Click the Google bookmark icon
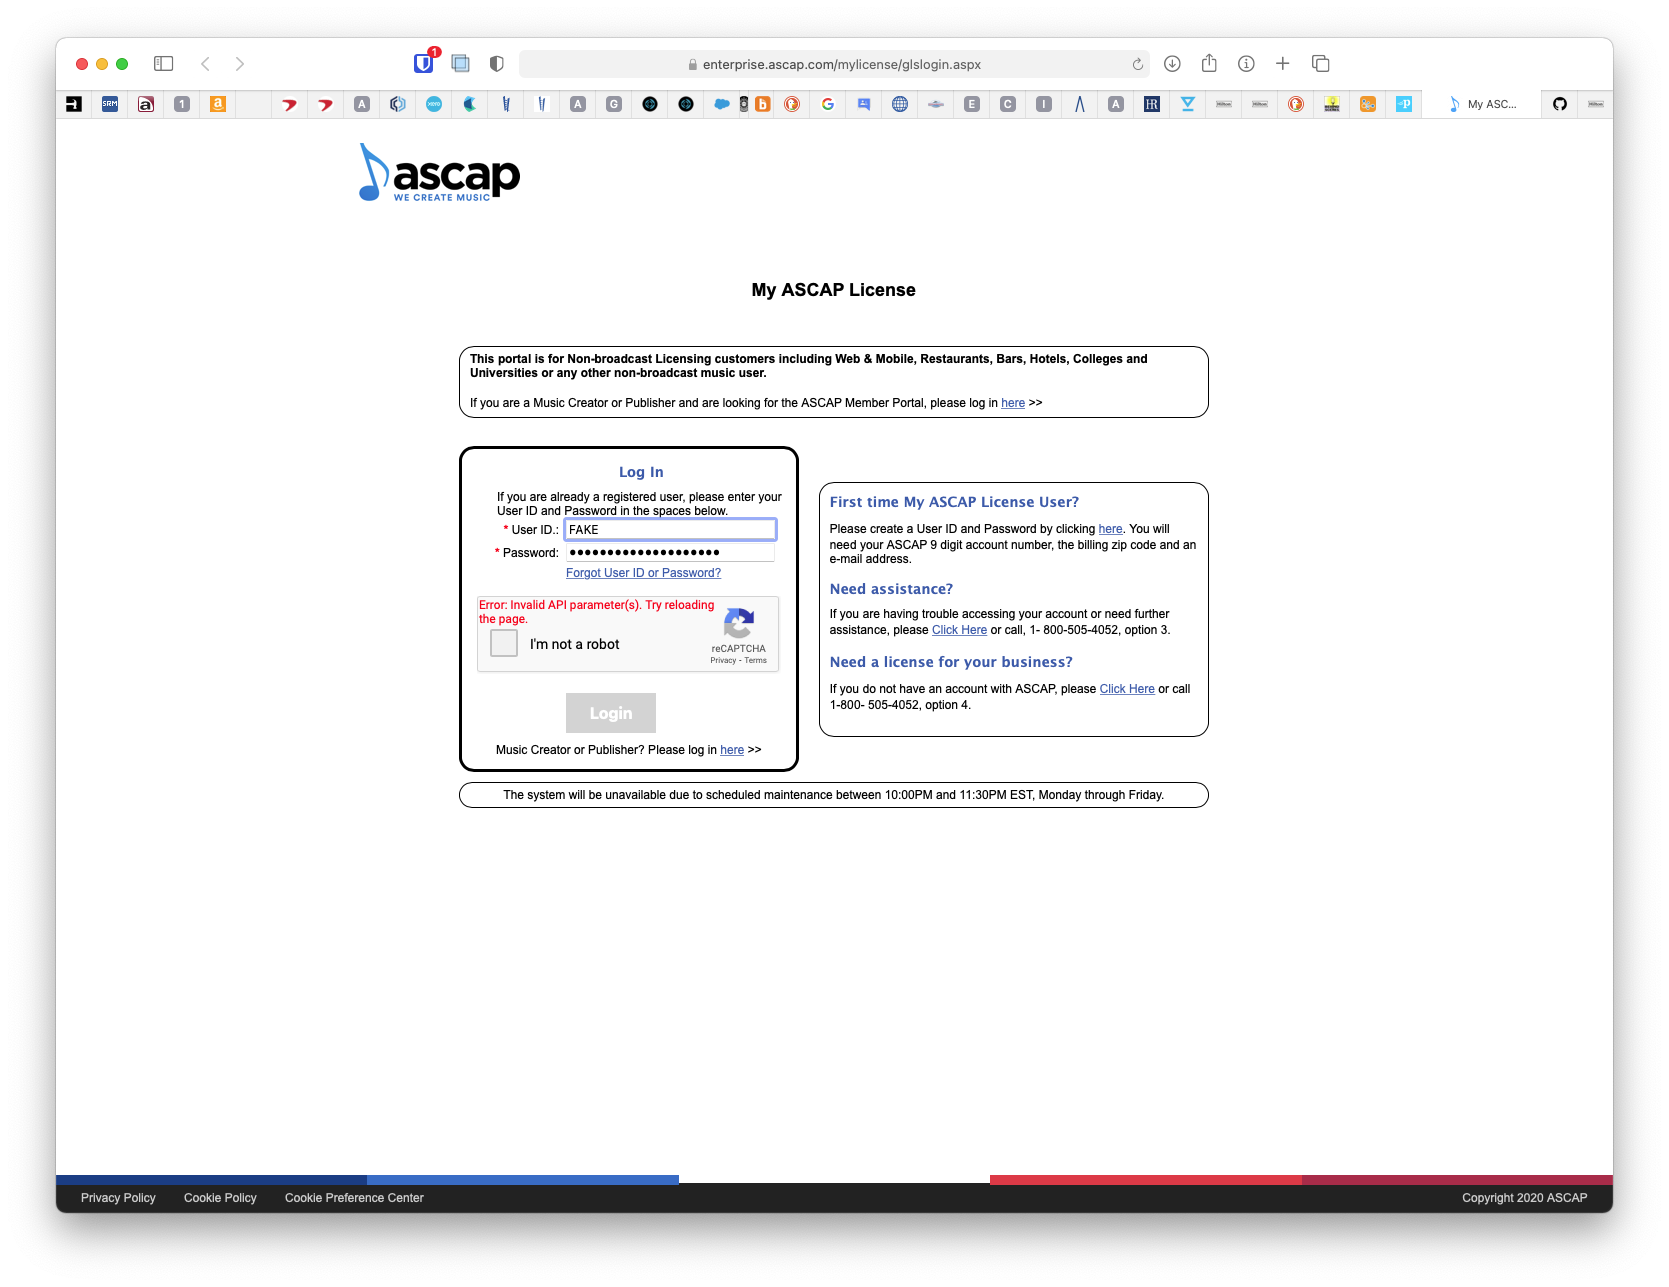The height and width of the screenshot is (1287, 1669). tap(827, 104)
